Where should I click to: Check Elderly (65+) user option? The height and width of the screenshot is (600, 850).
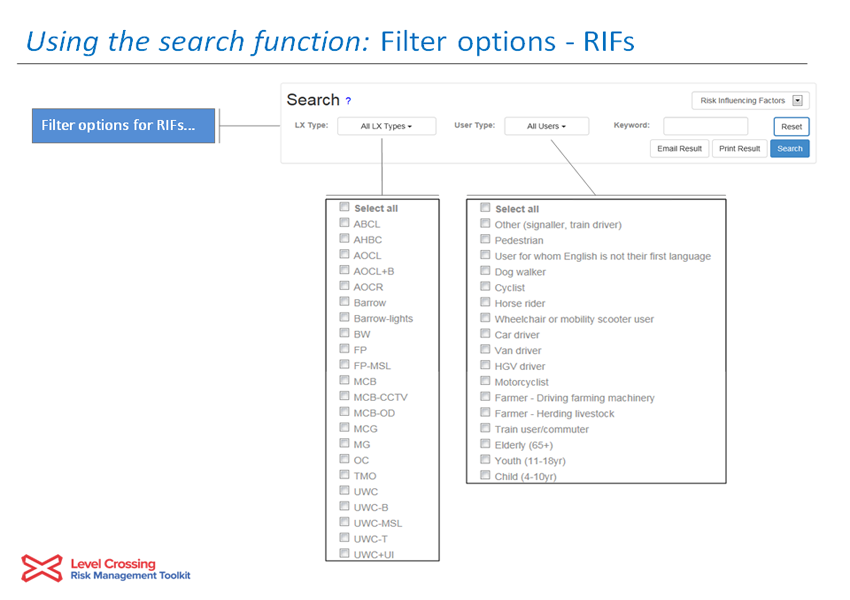pyautogui.click(x=485, y=443)
